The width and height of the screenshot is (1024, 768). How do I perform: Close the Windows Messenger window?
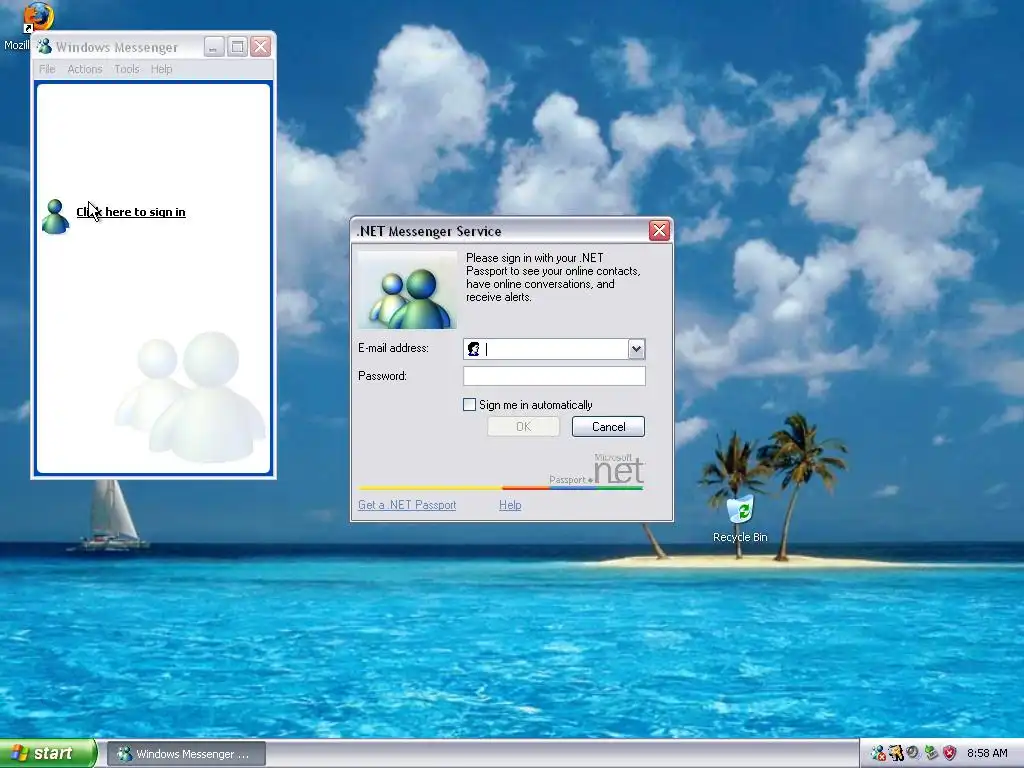click(261, 46)
